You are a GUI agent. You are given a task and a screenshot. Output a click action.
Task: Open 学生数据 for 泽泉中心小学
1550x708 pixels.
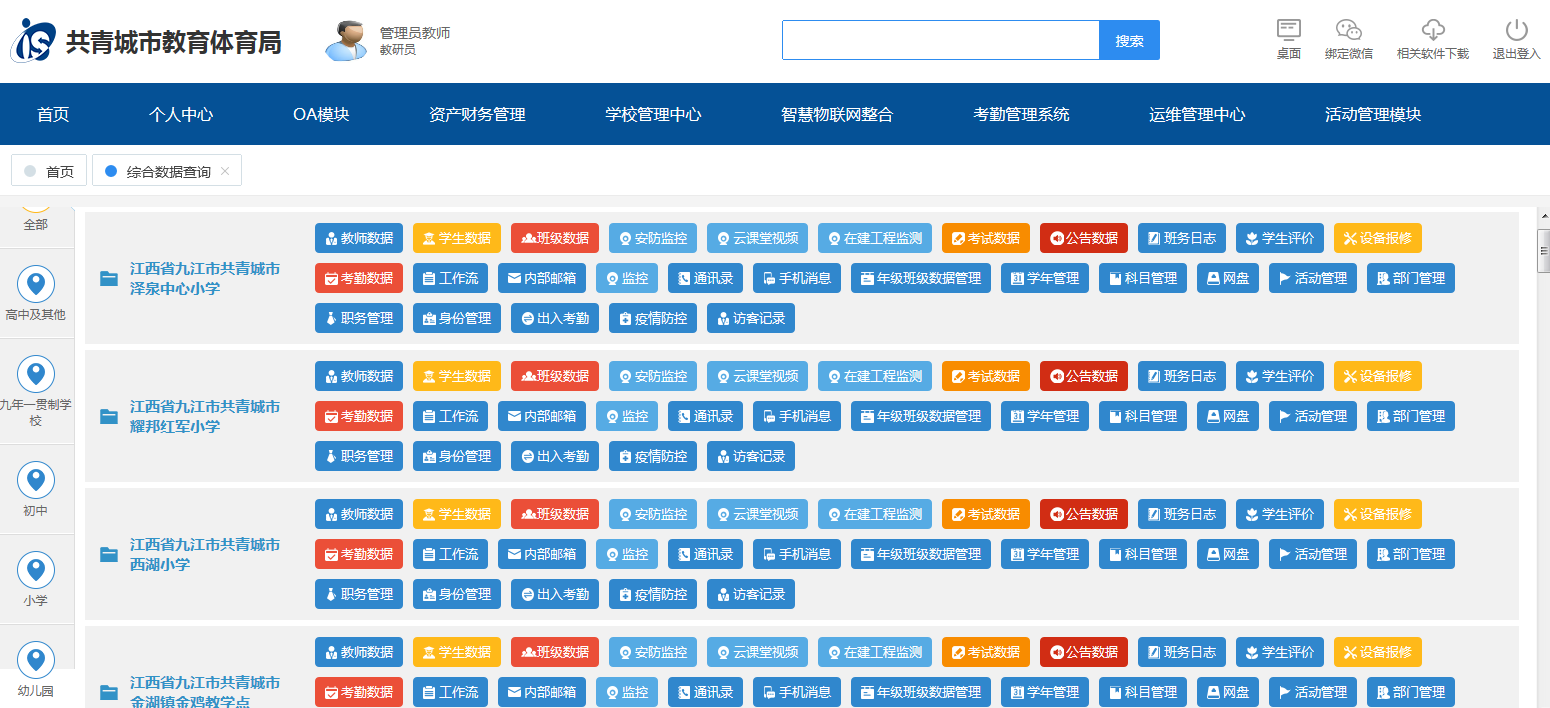[x=457, y=238]
